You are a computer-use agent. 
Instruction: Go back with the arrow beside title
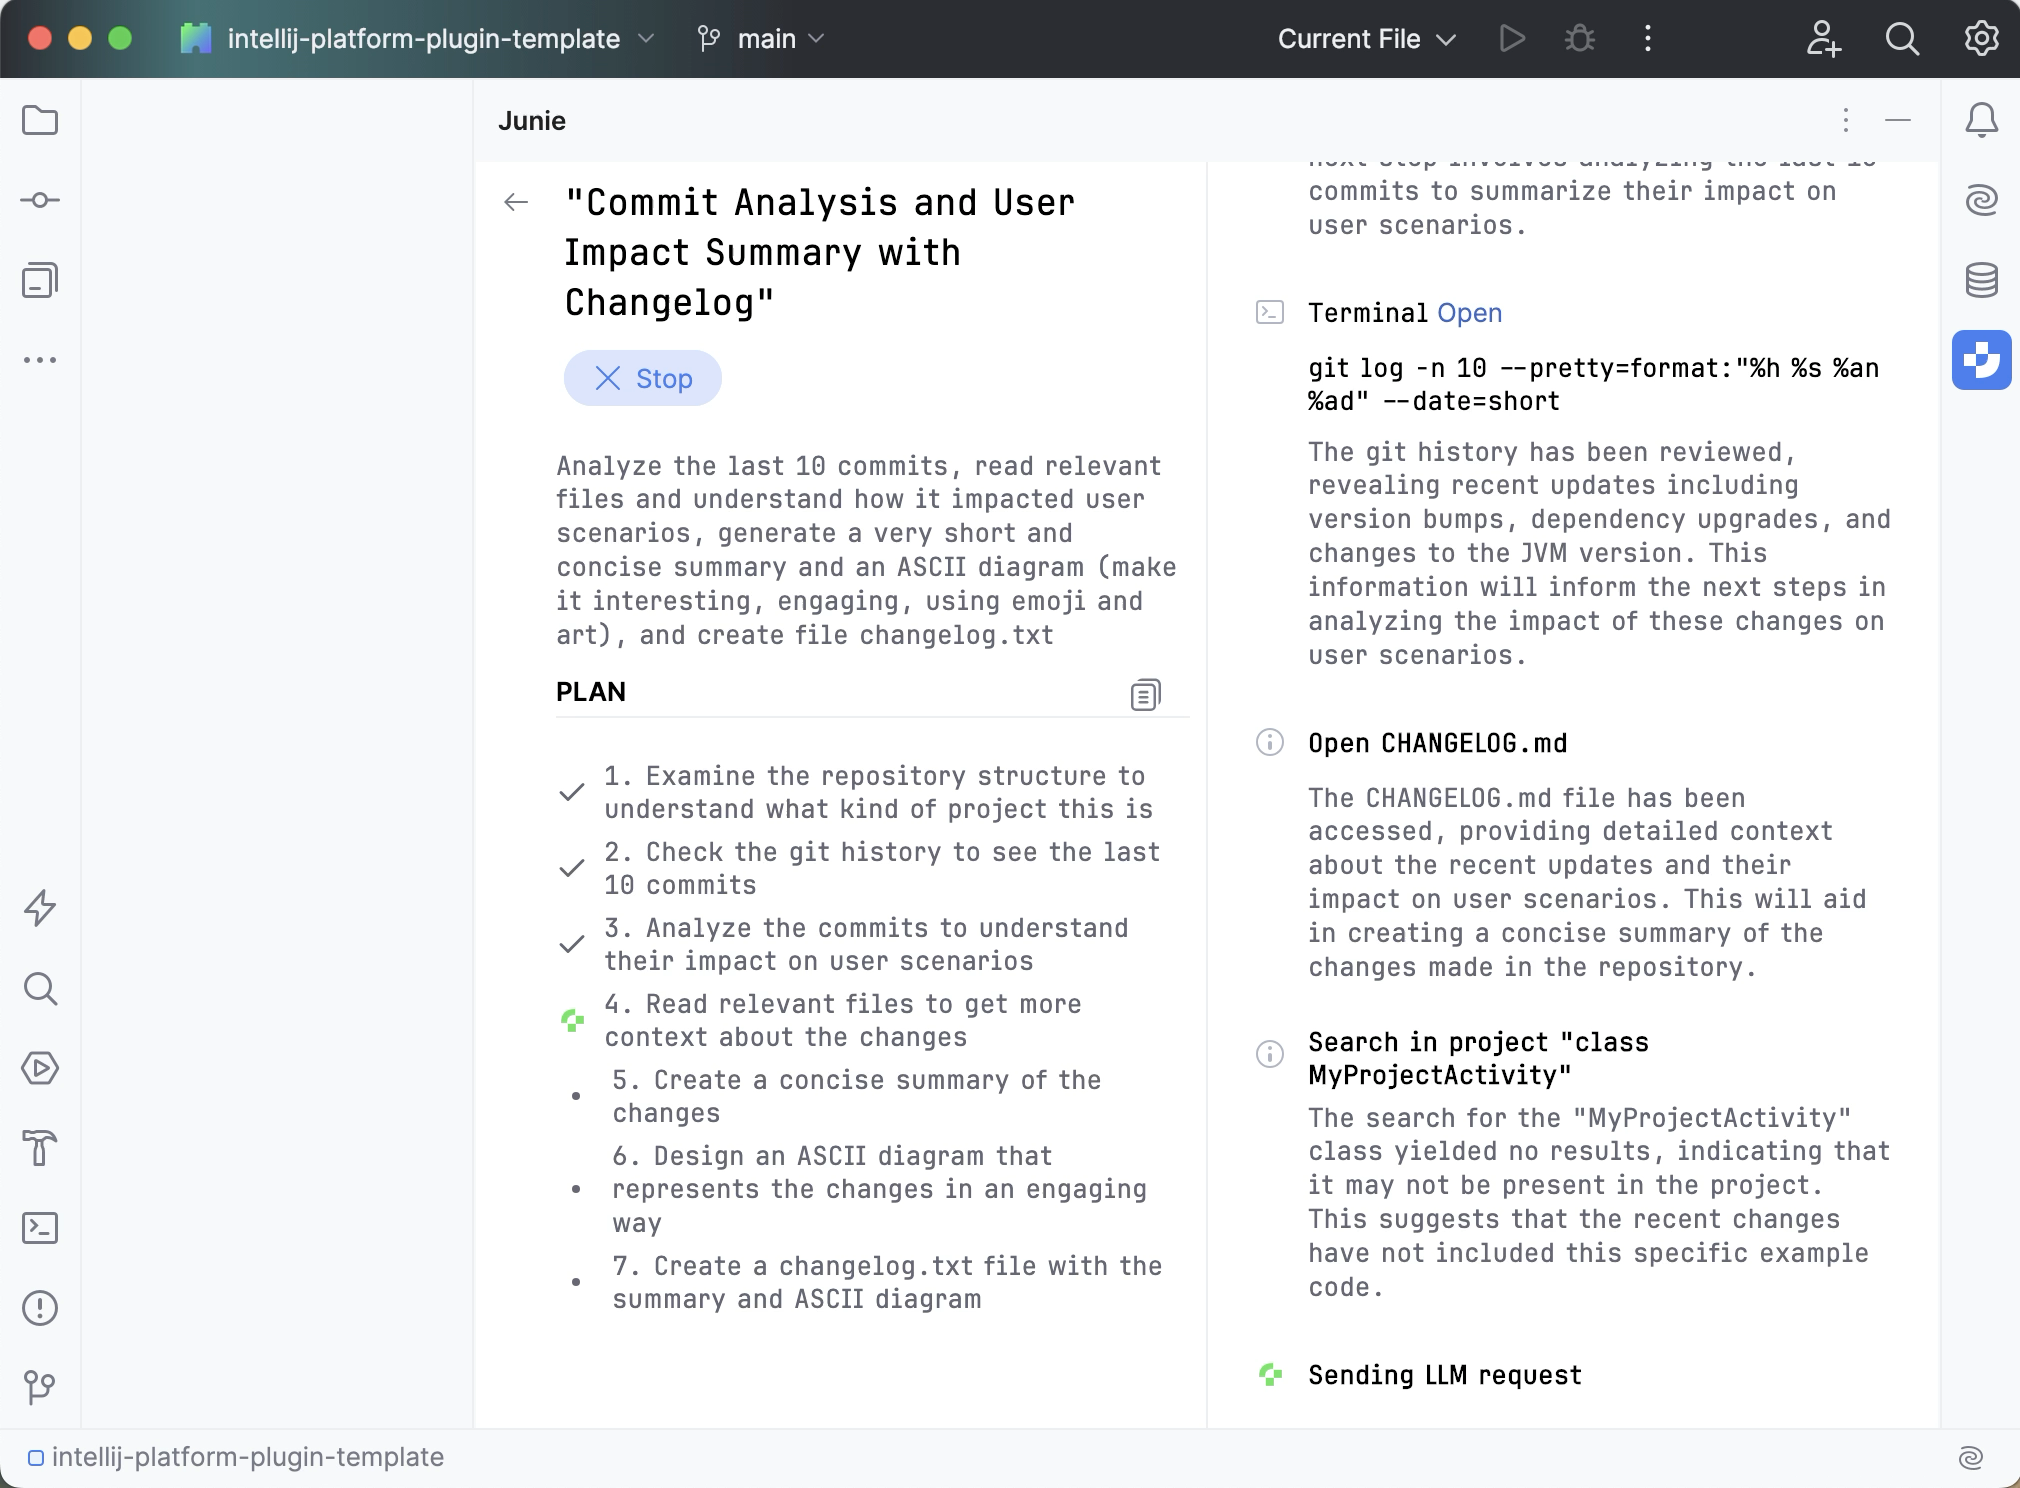[x=516, y=203]
